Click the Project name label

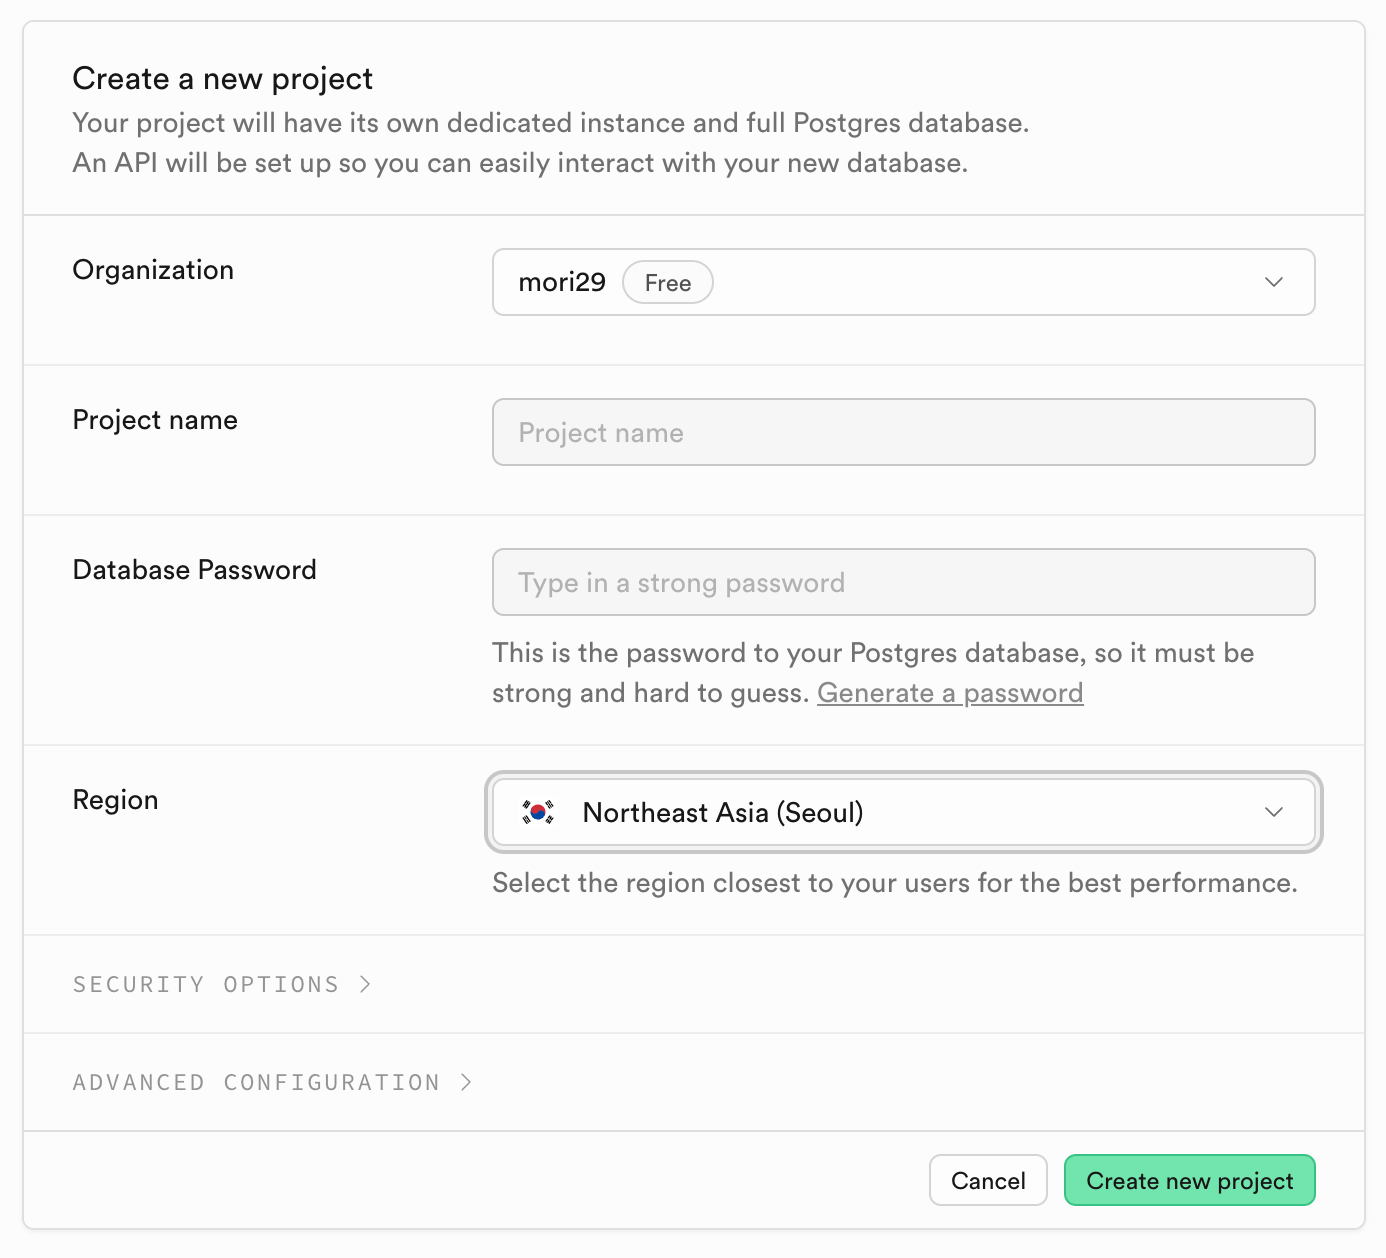point(155,420)
